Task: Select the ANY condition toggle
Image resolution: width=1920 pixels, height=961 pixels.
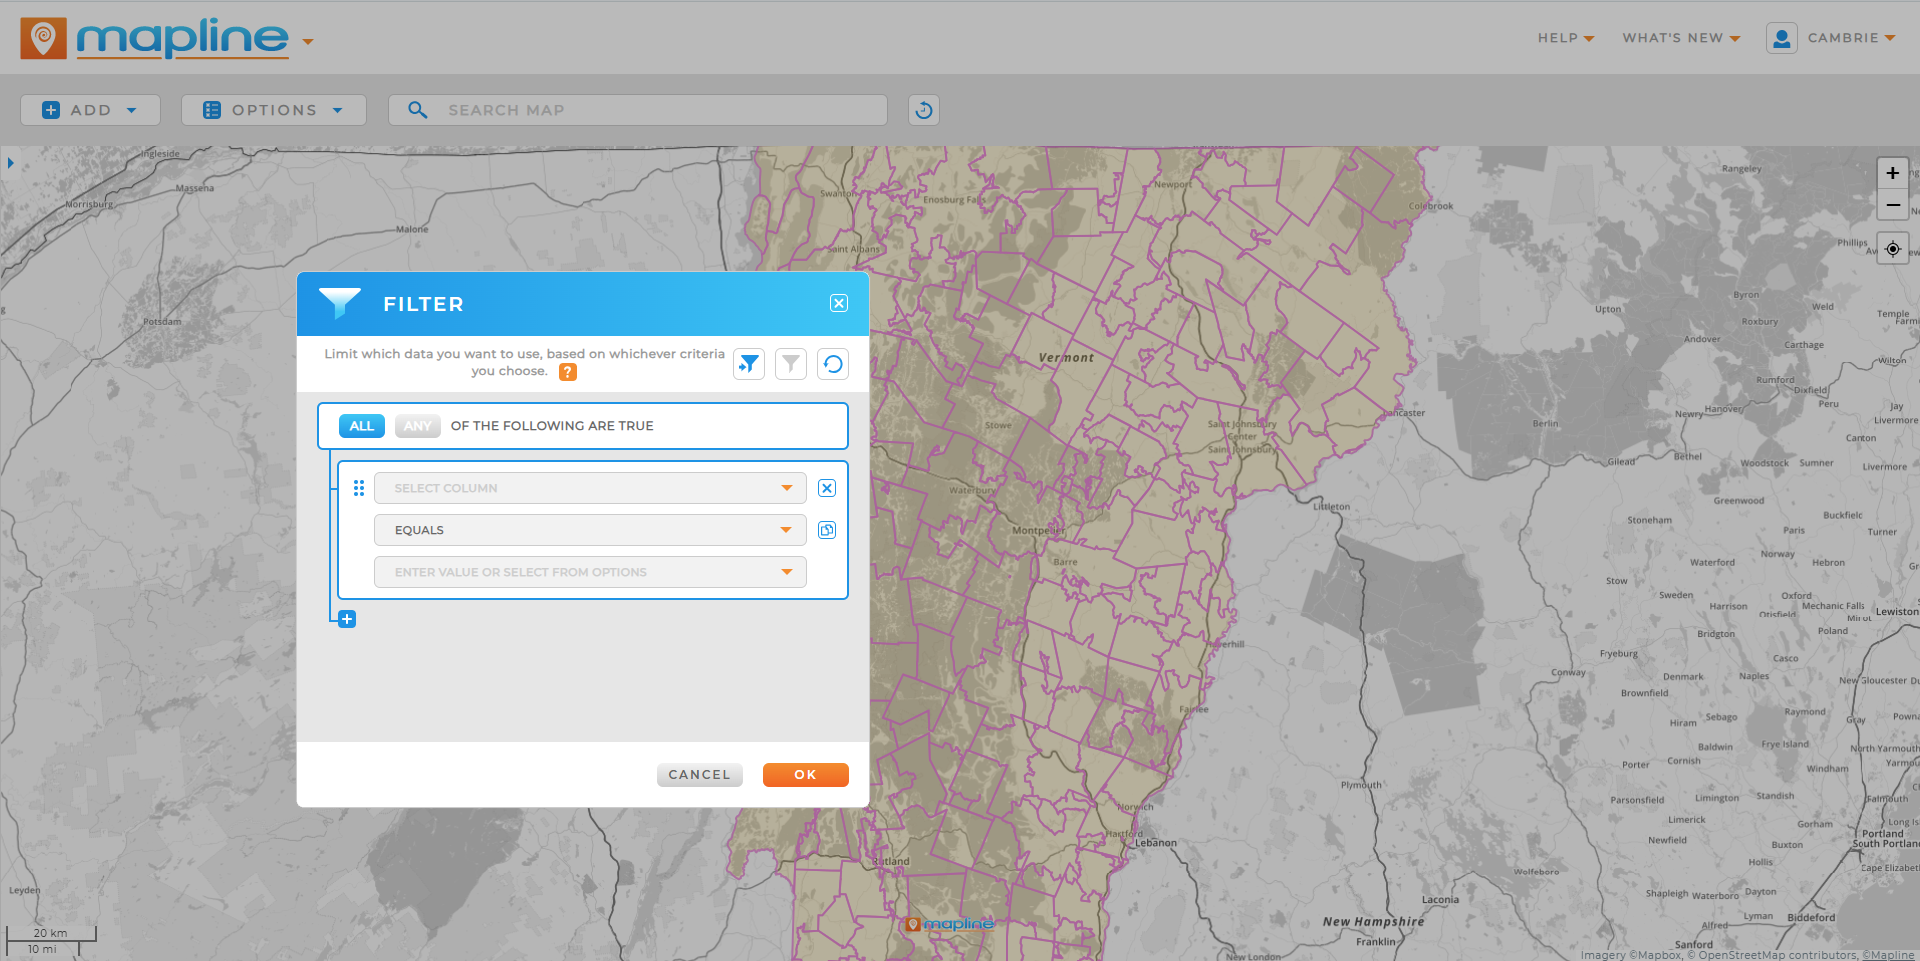Action: [418, 426]
